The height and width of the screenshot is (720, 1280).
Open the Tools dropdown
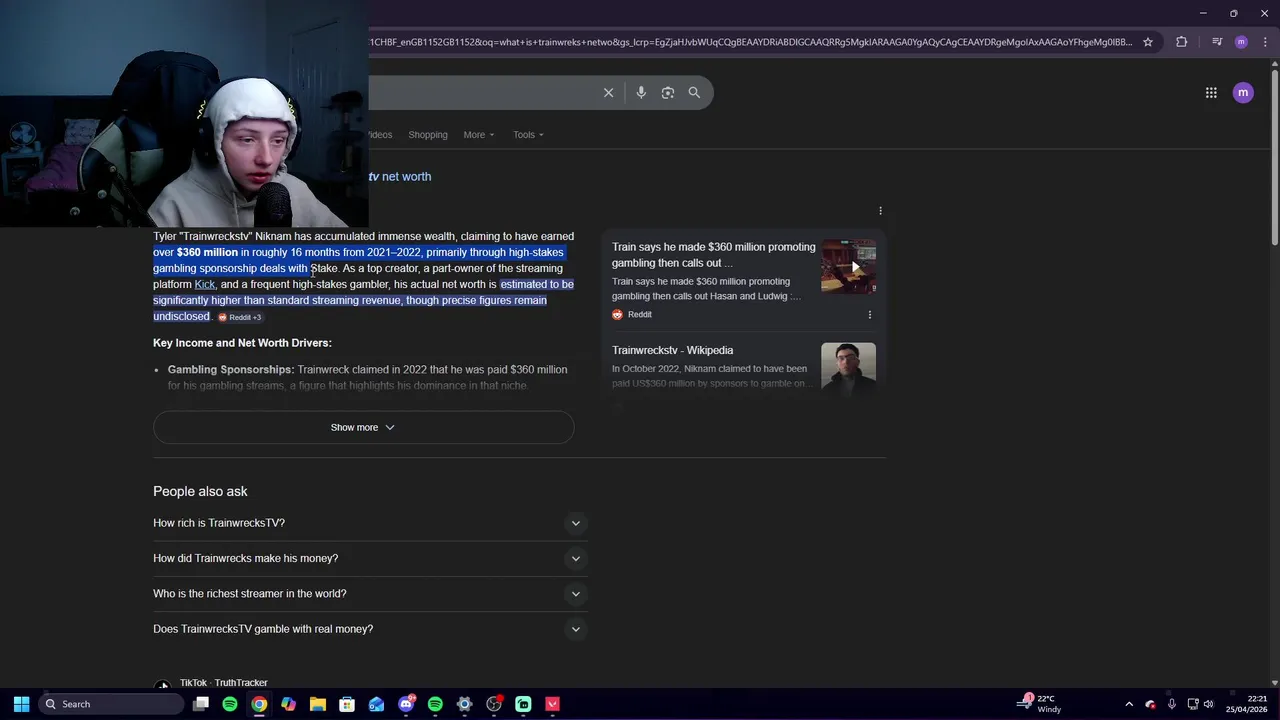coord(528,135)
